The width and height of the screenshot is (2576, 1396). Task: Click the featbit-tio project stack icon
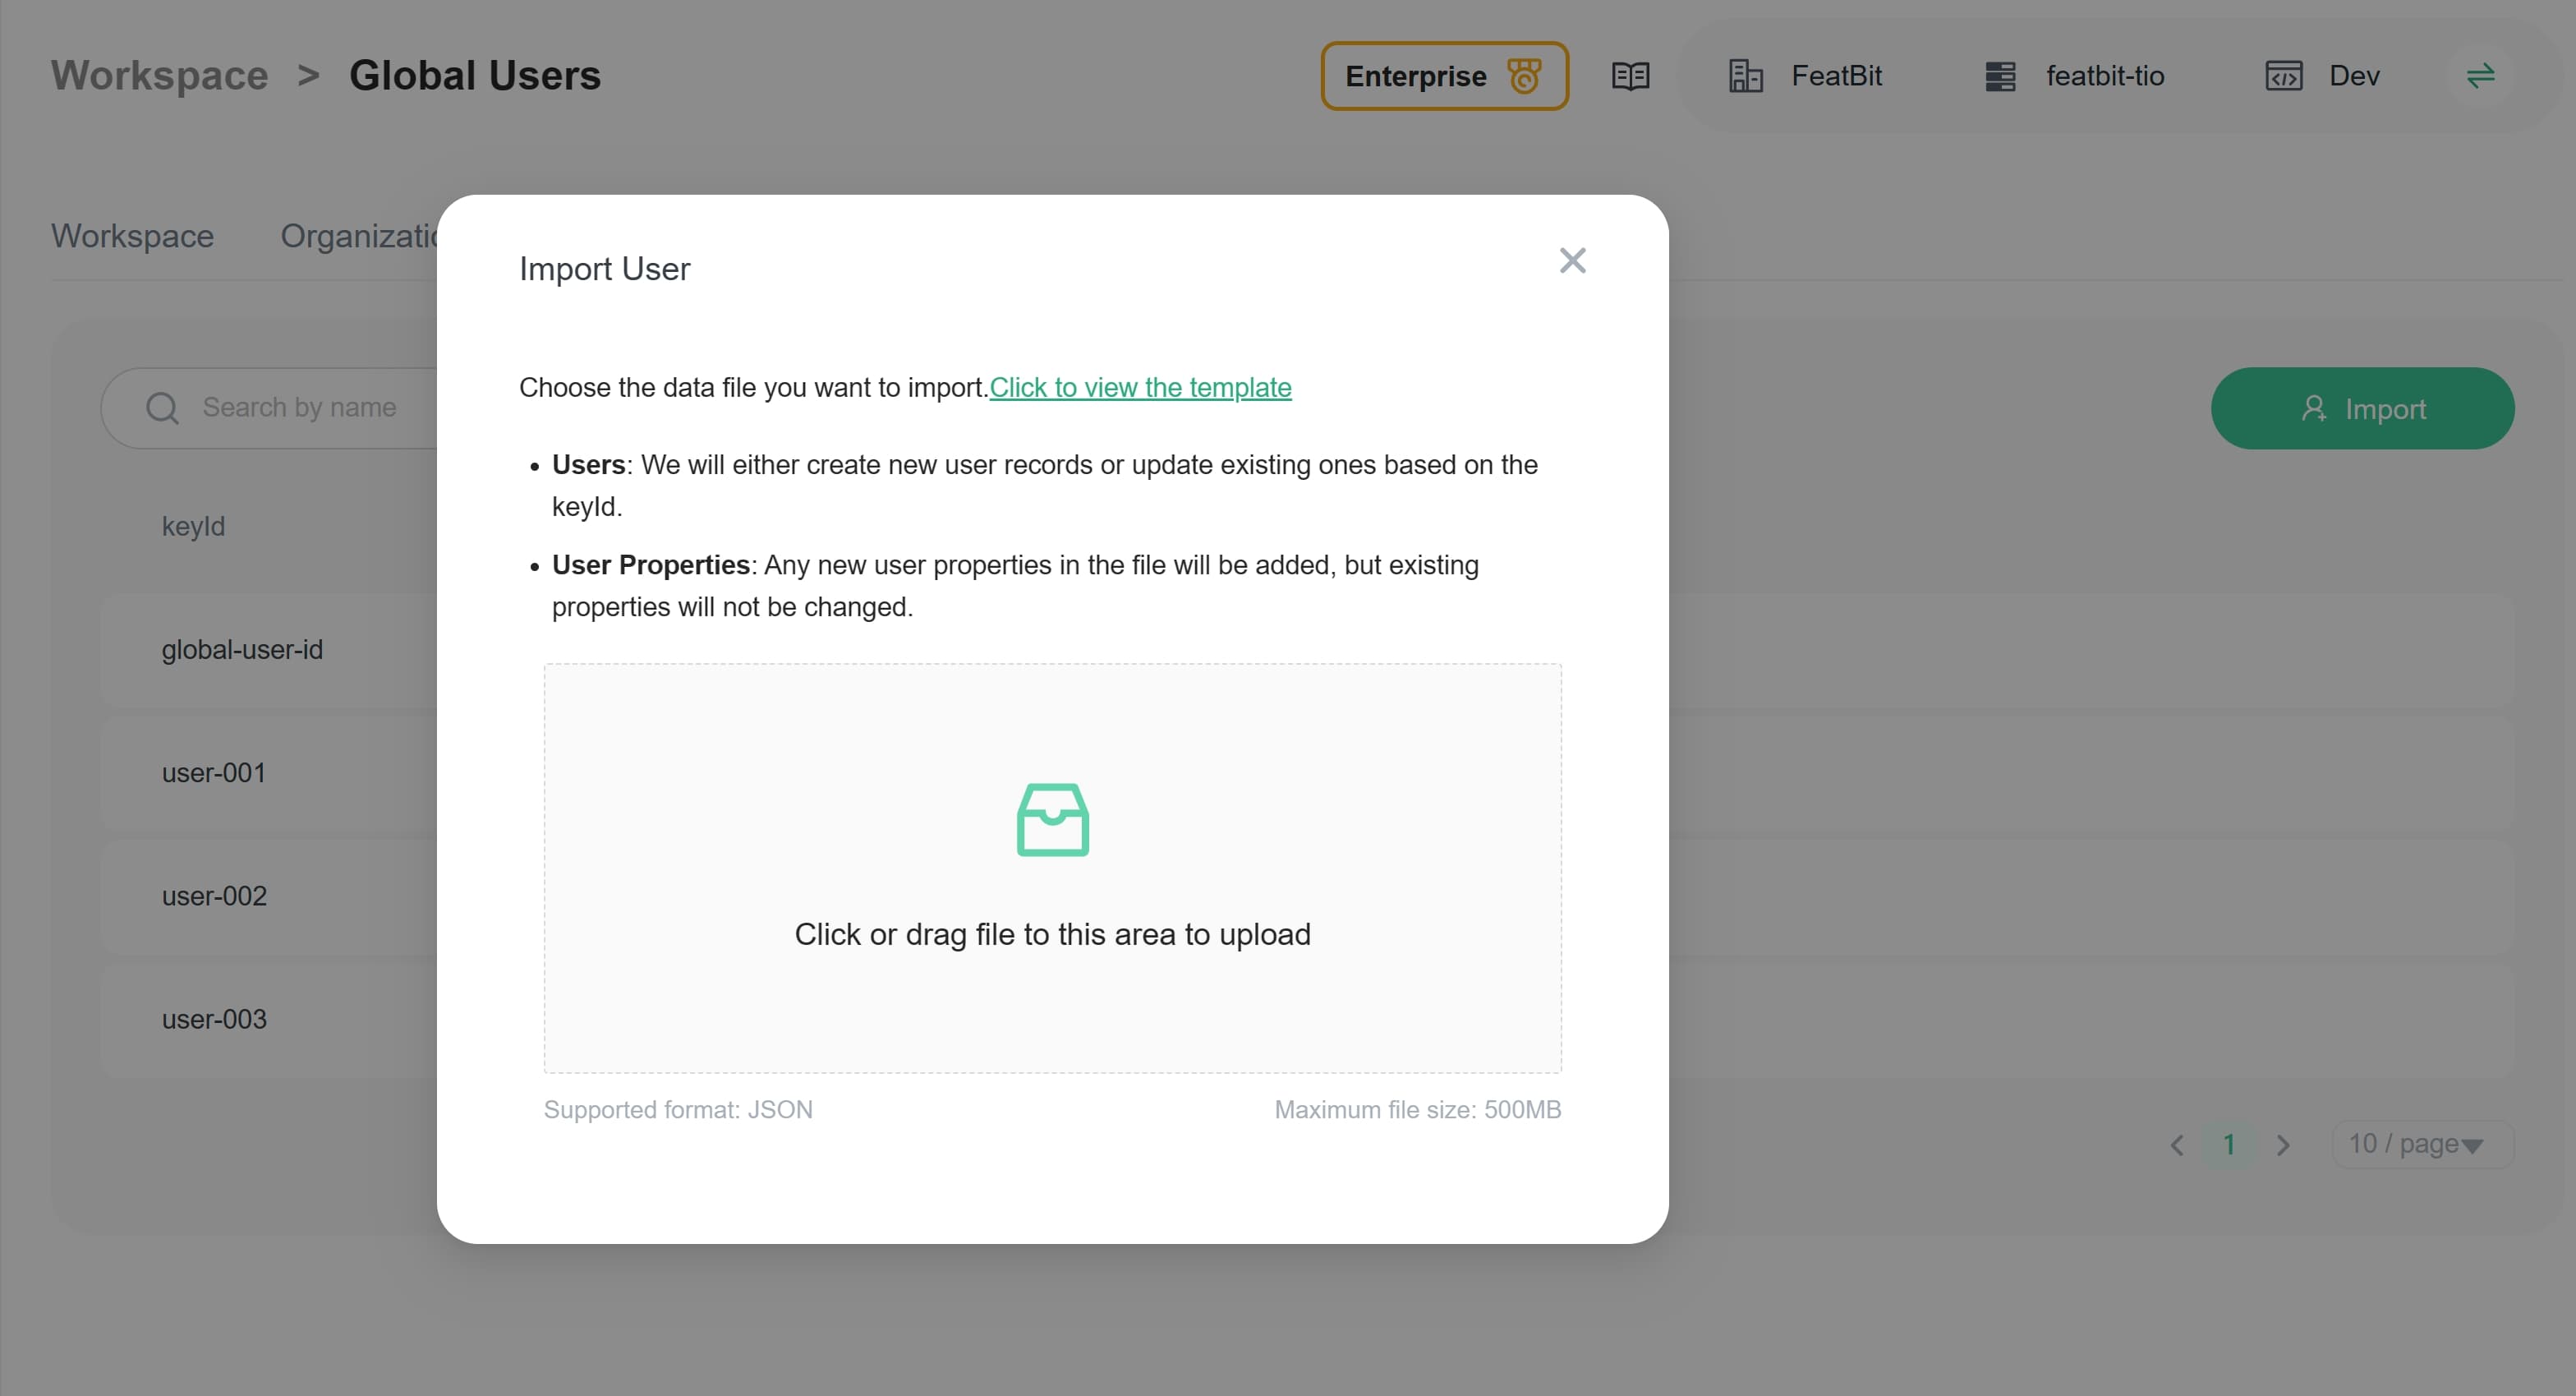pyautogui.click(x=2000, y=76)
